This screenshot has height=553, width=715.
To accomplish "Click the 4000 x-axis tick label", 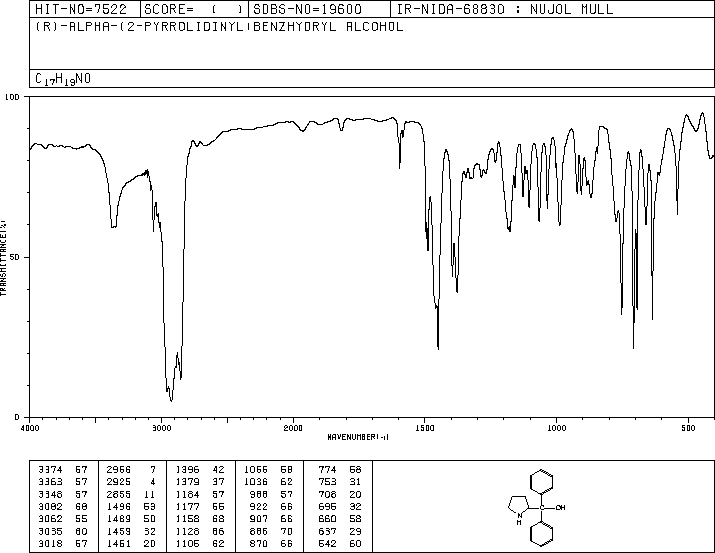I will (x=30, y=428).
